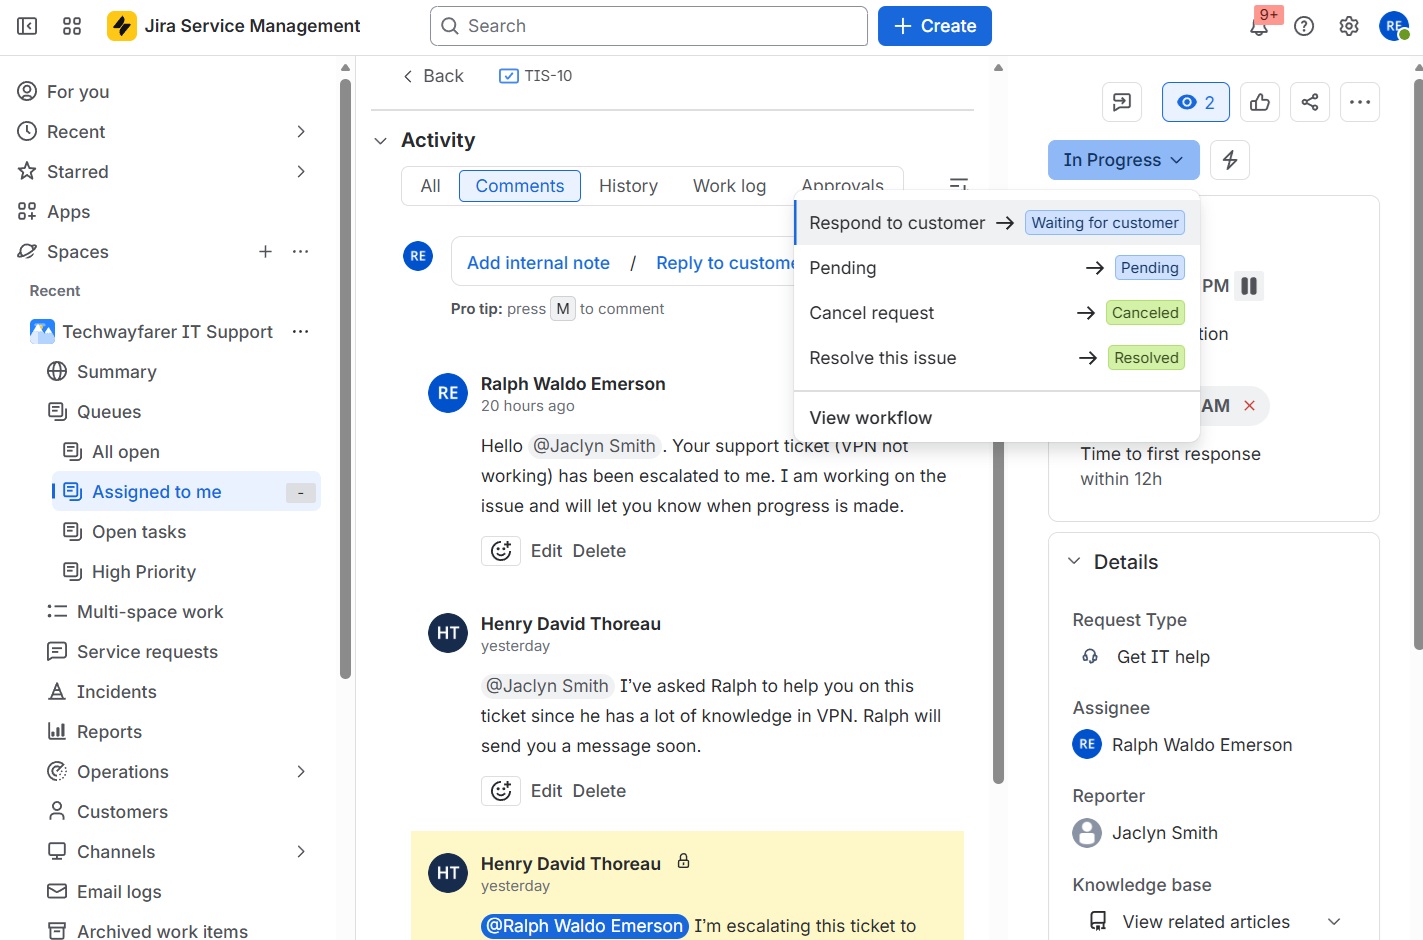
Task: Open the more actions ellipsis menu
Action: point(1360,102)
